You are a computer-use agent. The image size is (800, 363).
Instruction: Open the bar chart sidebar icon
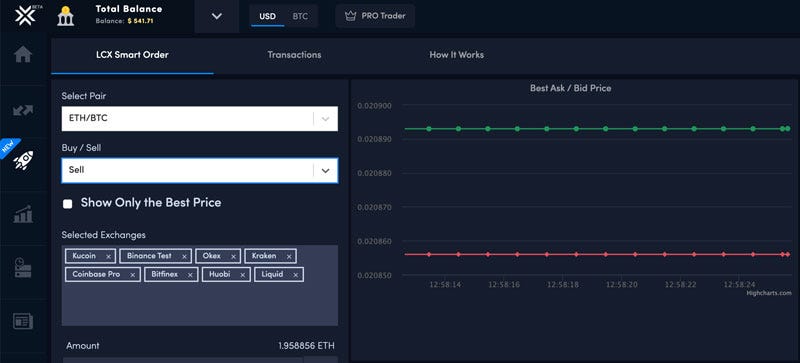23,214
